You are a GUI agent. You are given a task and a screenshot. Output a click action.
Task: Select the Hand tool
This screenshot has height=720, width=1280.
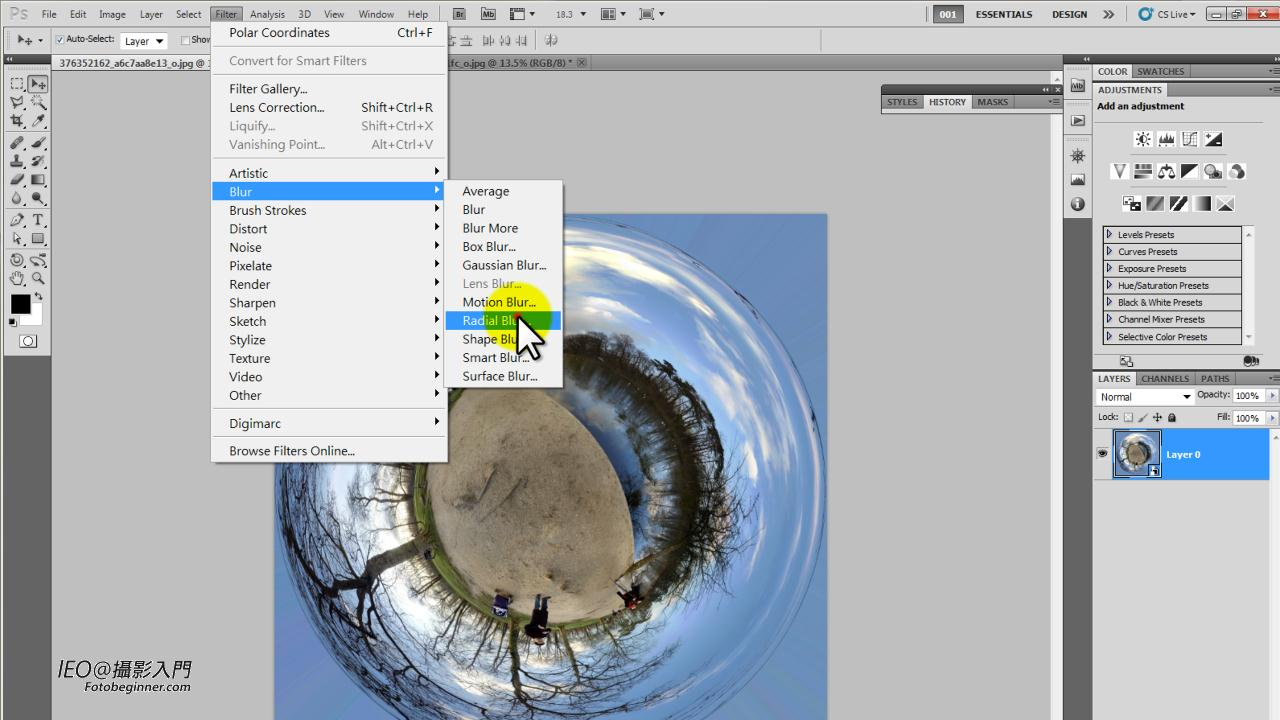tap(17, 279)
